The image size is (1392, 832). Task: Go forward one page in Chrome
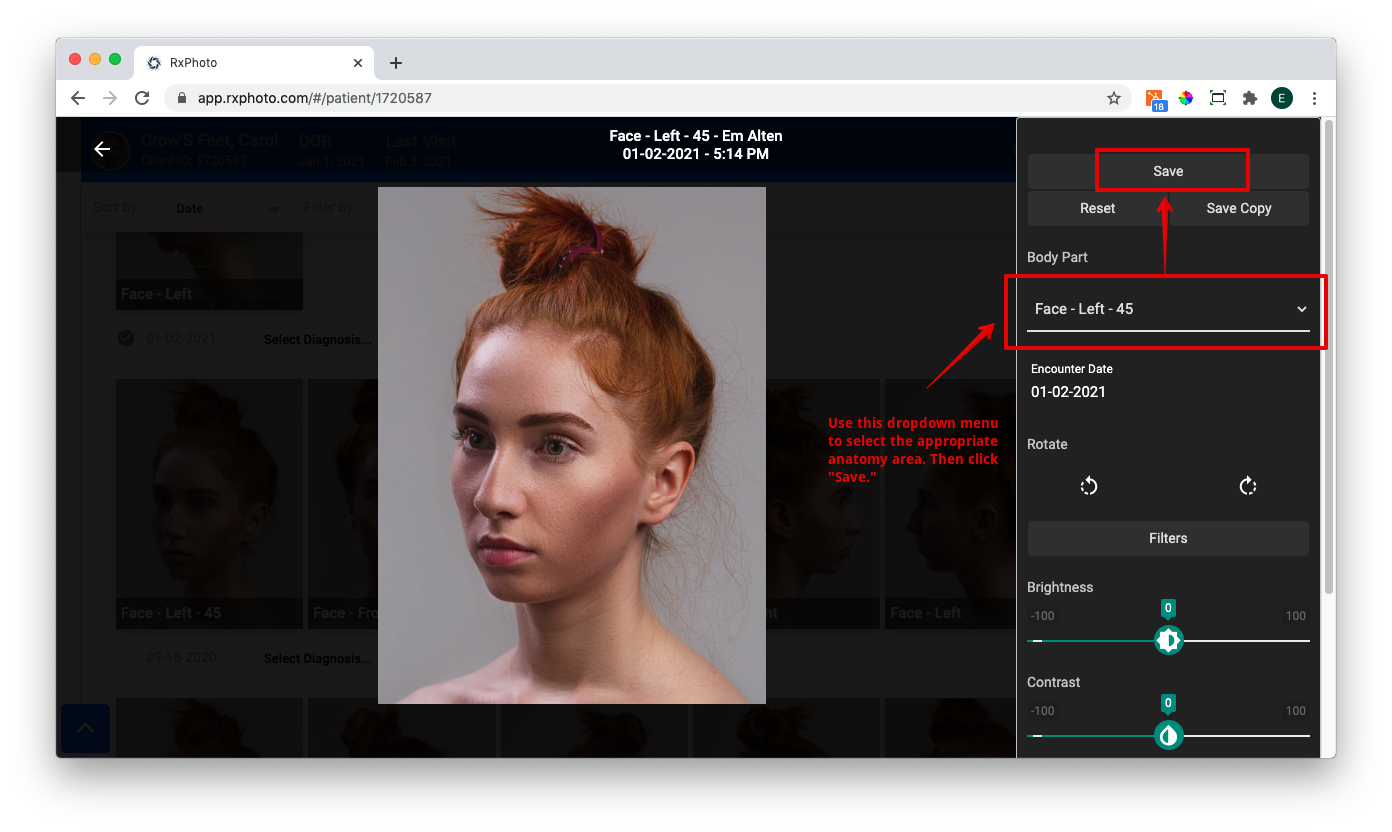click(x=110, y=98)
